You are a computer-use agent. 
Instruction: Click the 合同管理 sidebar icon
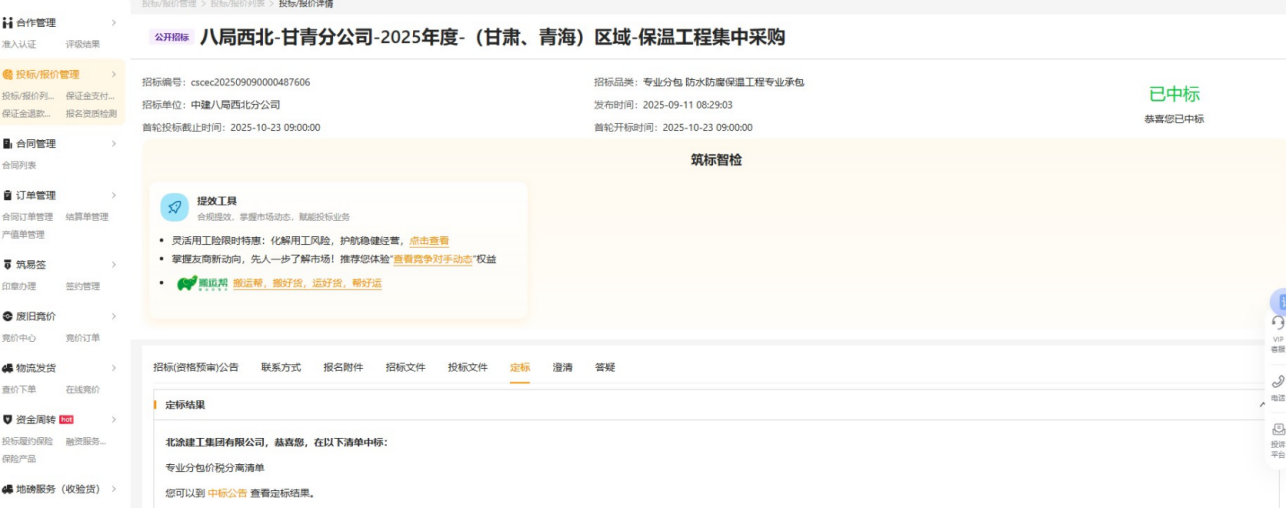(x=8, y=144)
